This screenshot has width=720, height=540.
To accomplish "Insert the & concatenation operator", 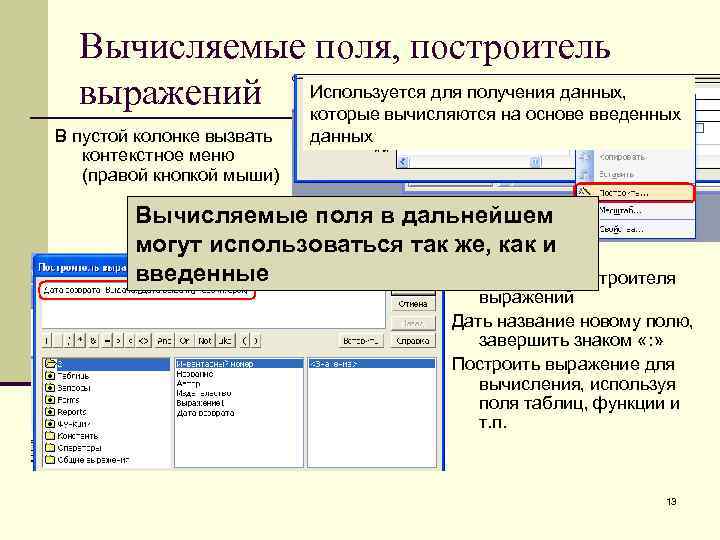I will click(x=93, y=341).
